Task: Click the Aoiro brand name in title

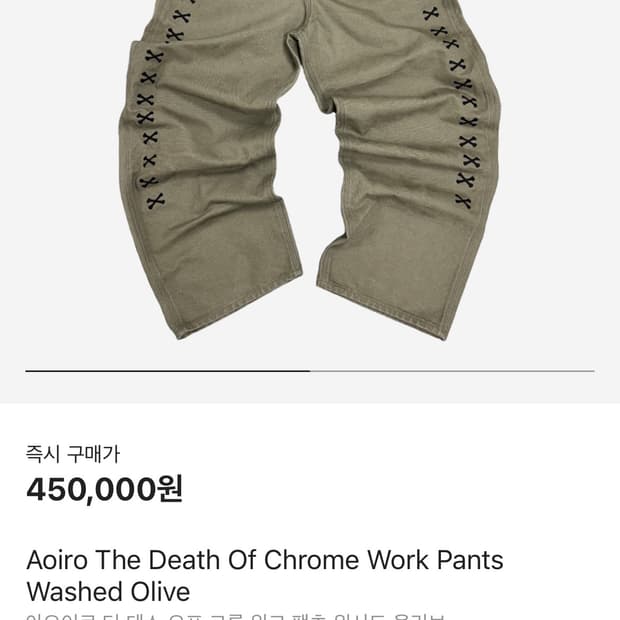Action: tap(57, 560)
